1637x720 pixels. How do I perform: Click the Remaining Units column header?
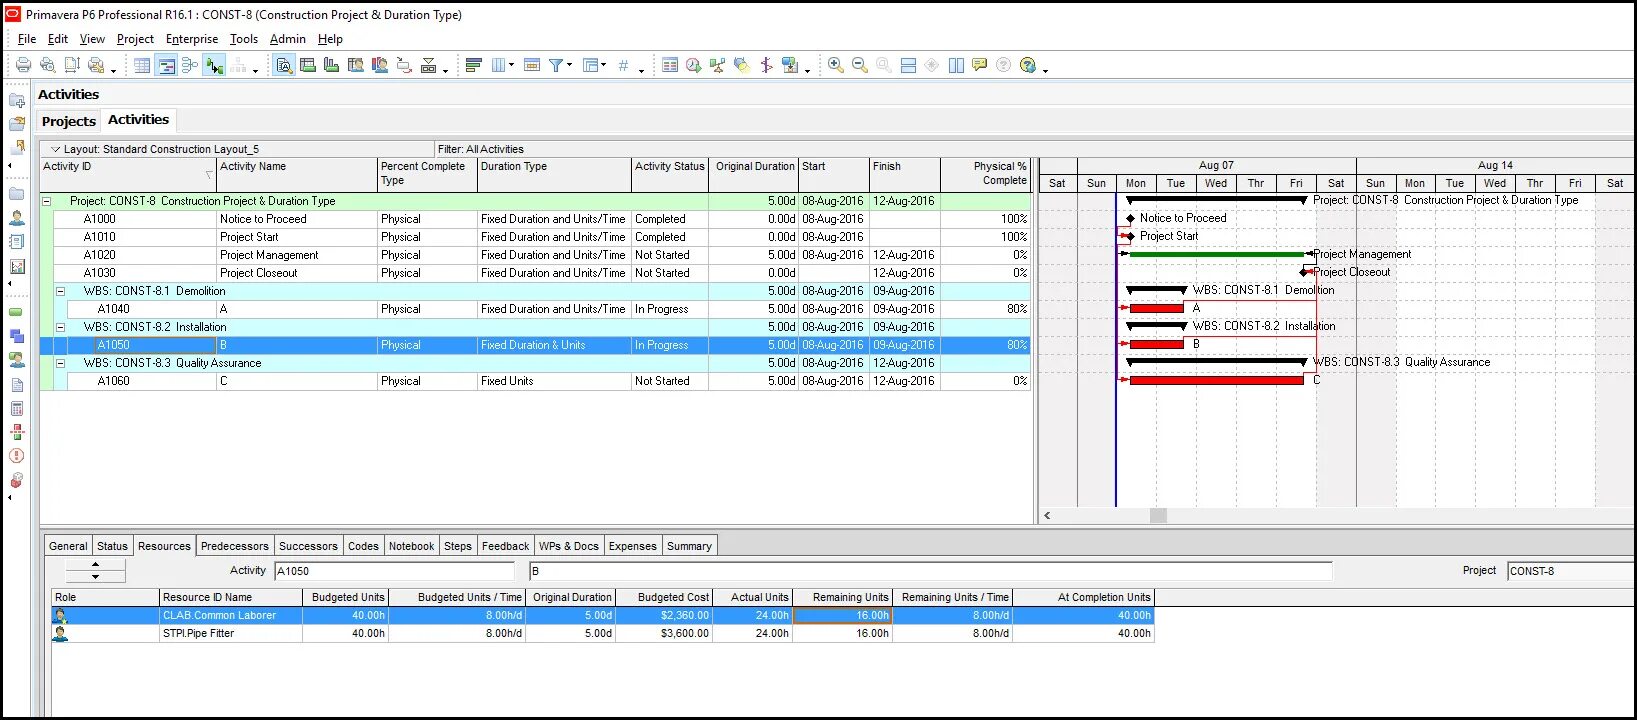click(x=842, y=597)
